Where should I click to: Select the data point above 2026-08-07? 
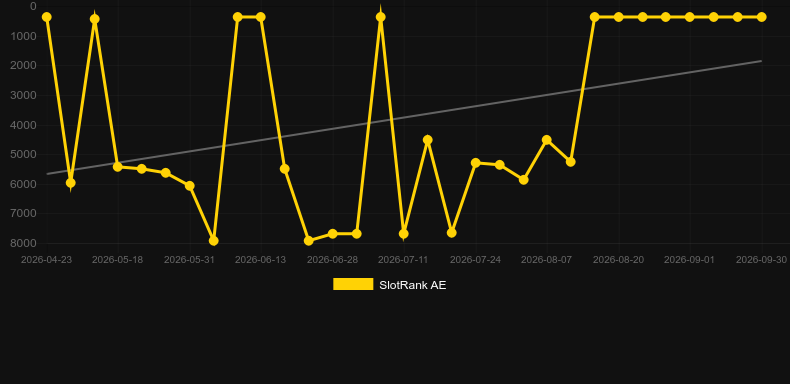(547, 140)
